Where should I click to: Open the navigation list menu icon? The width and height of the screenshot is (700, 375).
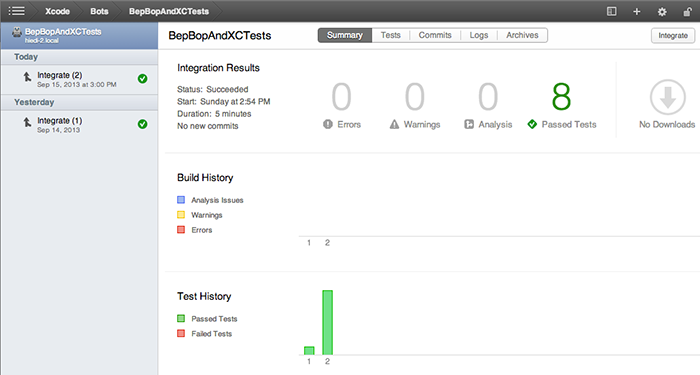tap(17, 11)
